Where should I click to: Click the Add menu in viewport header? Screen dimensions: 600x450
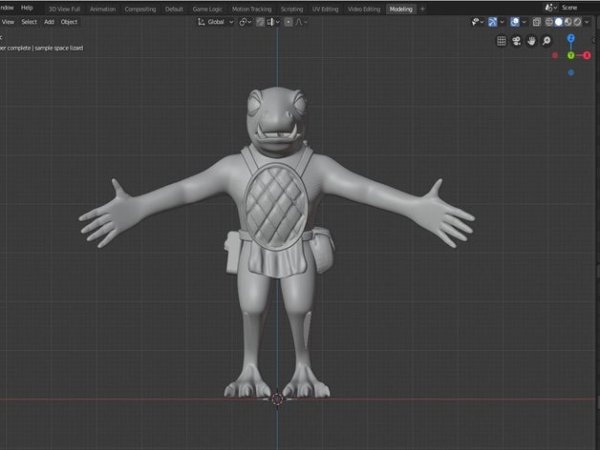coord(49,21)
